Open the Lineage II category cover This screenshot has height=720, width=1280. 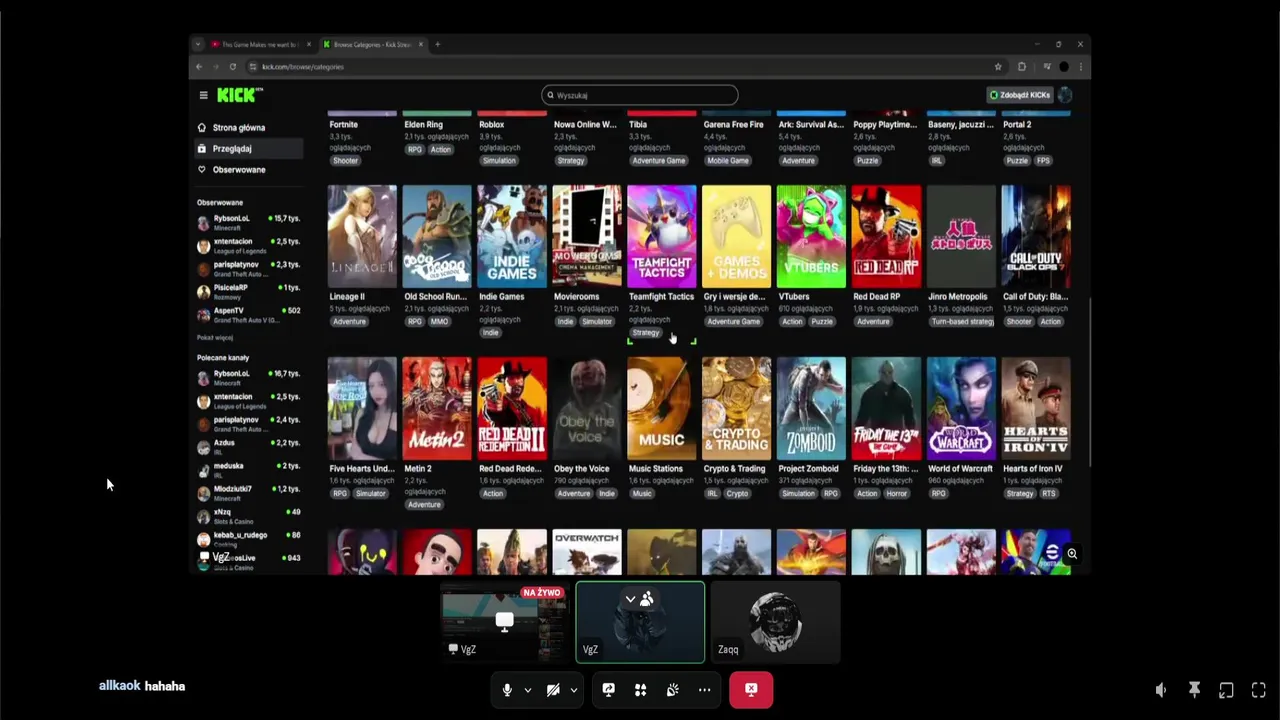(x=362, y=236)
